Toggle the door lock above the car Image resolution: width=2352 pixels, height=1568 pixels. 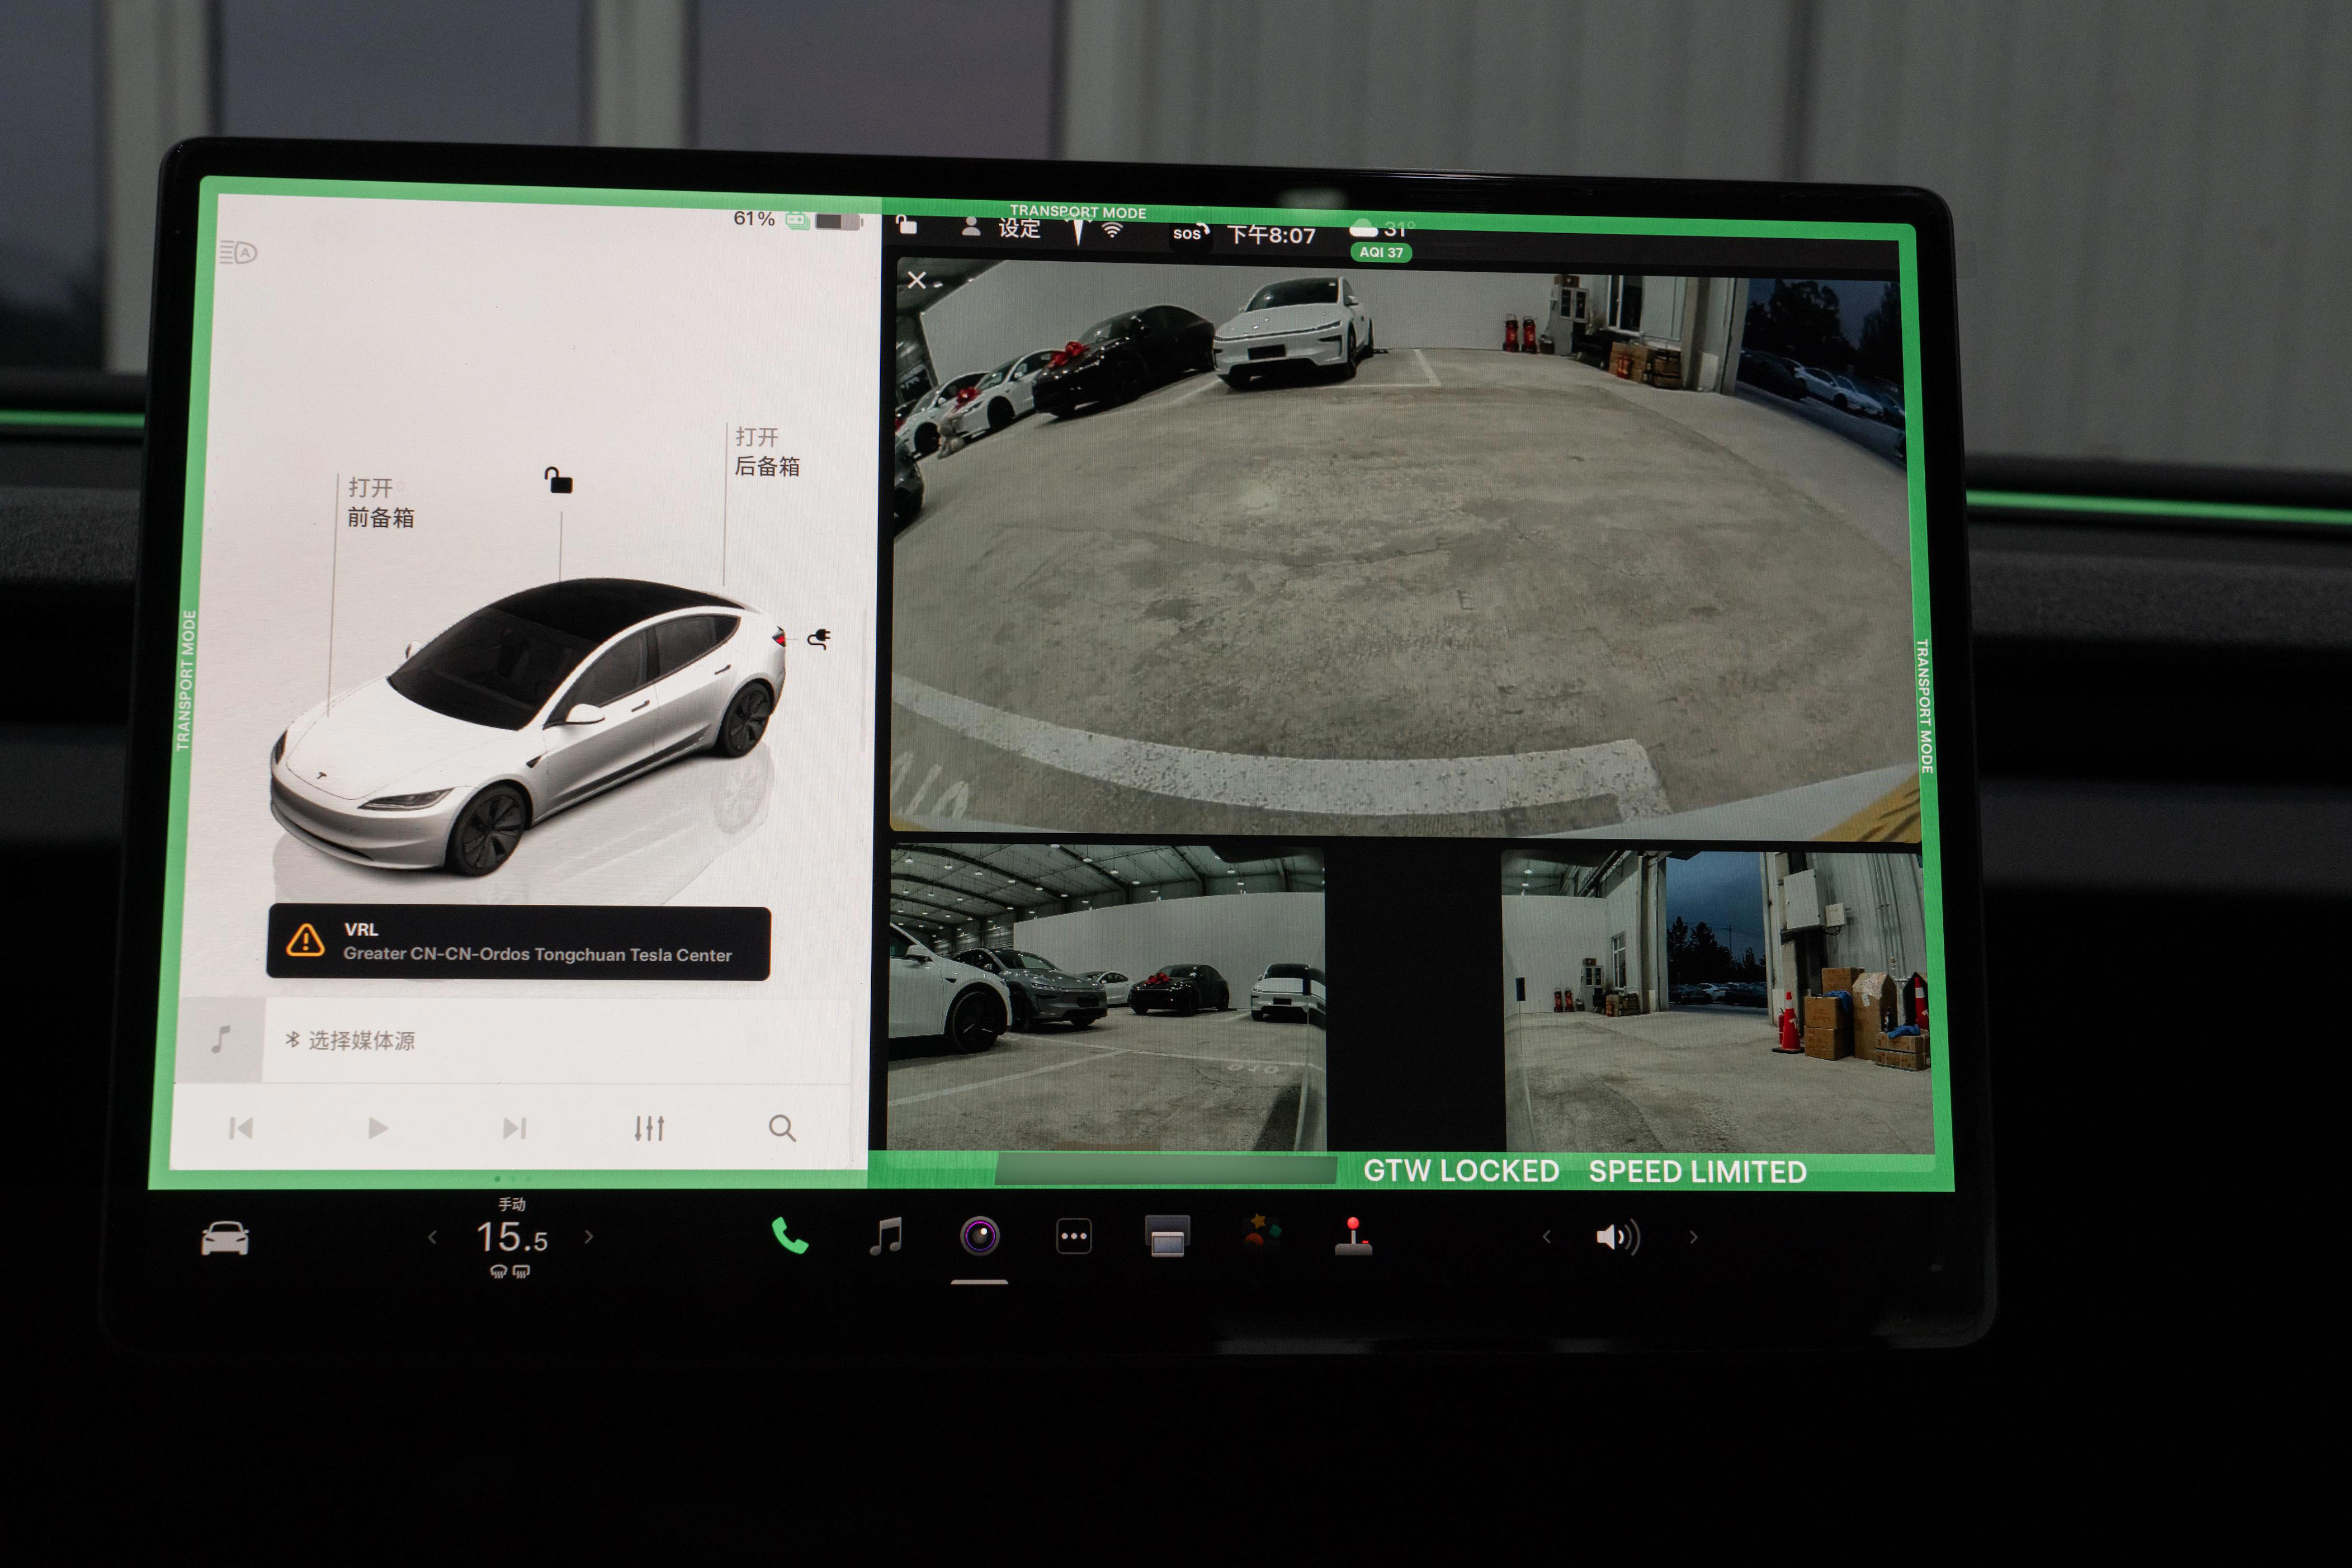click(558, 481)
